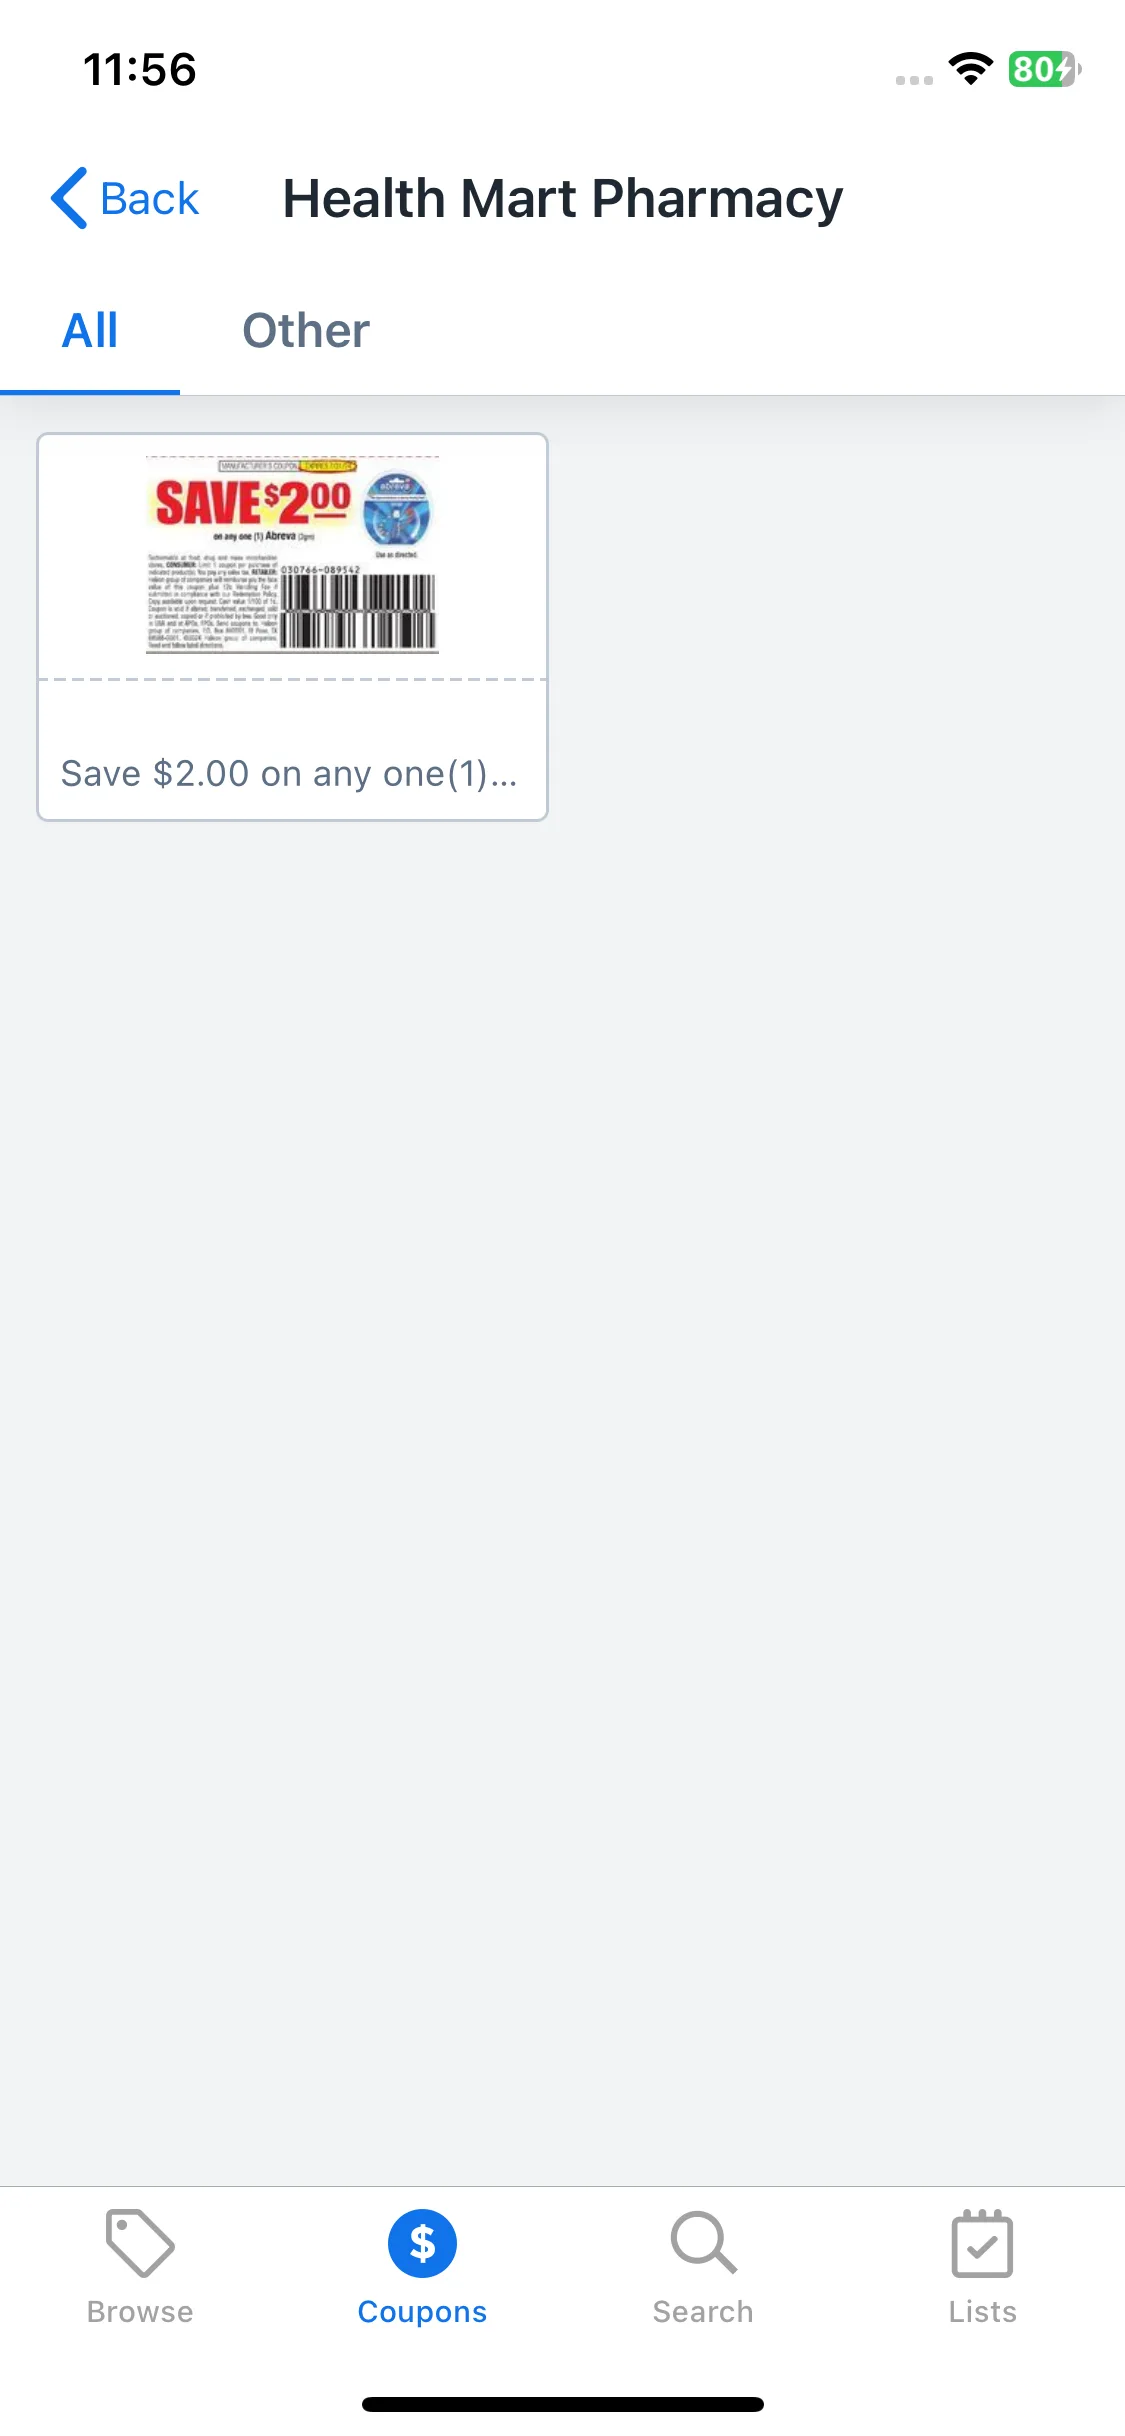This screenshot has height=2436, width=1125.
Task: Tap the 11:56 clock in the status bar
Action: pos(140,70)
